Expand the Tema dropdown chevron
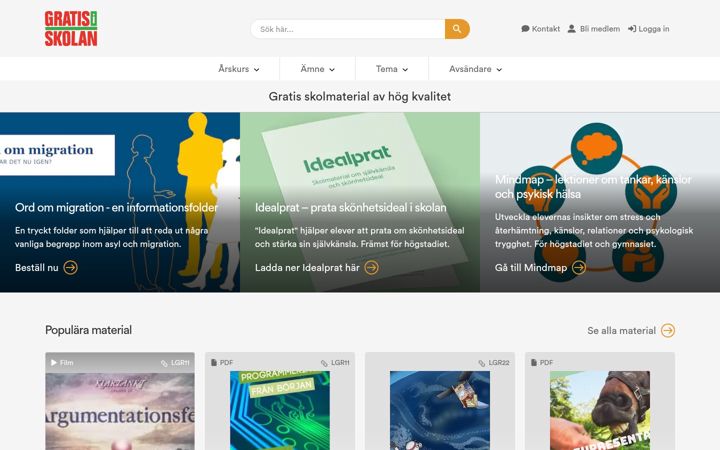Screen dimensions: 720x450 pos(405,70)
